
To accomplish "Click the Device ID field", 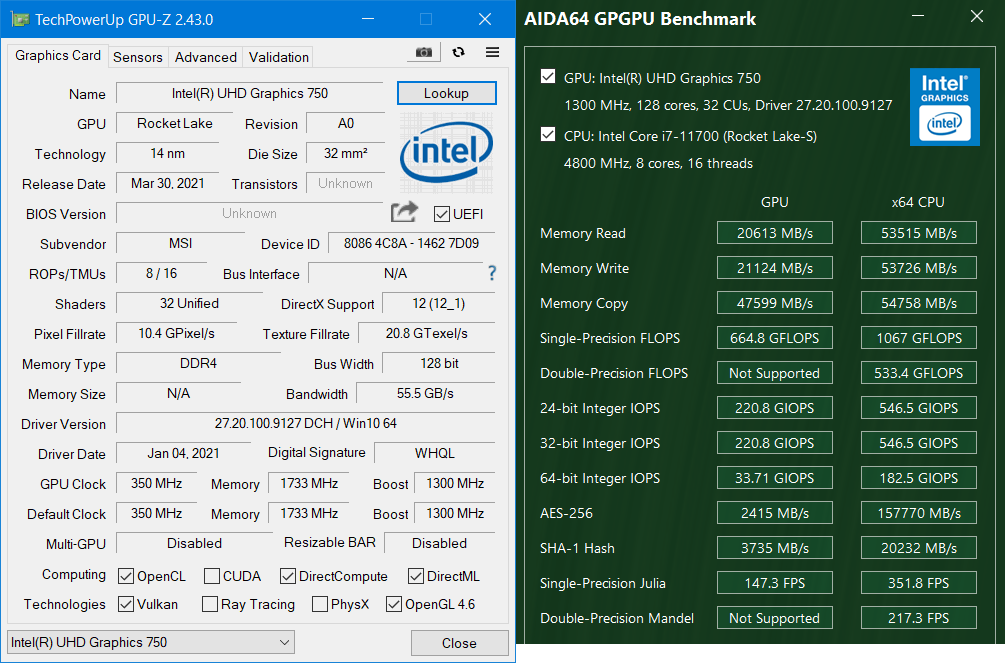I will pos(411,244).
